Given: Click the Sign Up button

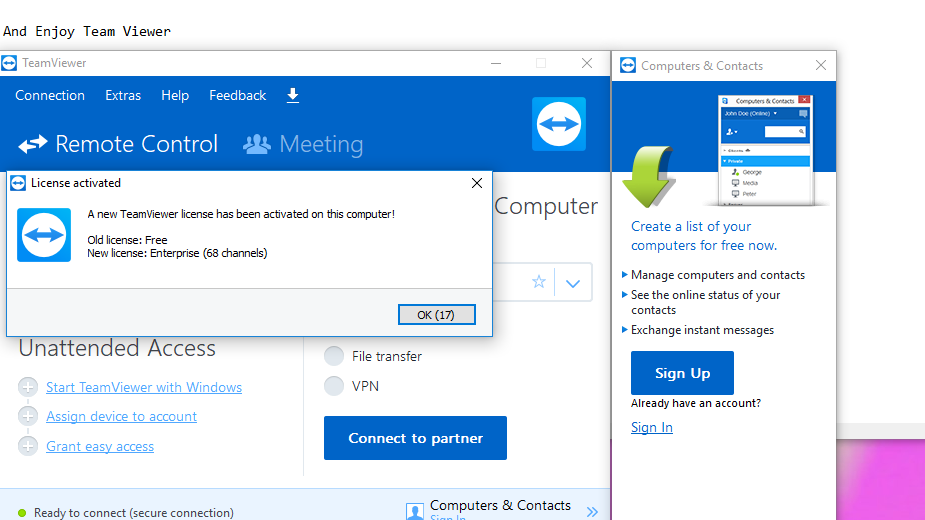Looking at the screenshot, I should [682, 373].
